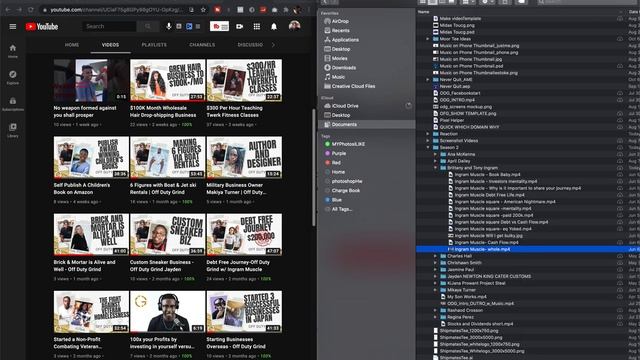
Task: Open the YouTube account avatar menu
Action: [294, 26]
